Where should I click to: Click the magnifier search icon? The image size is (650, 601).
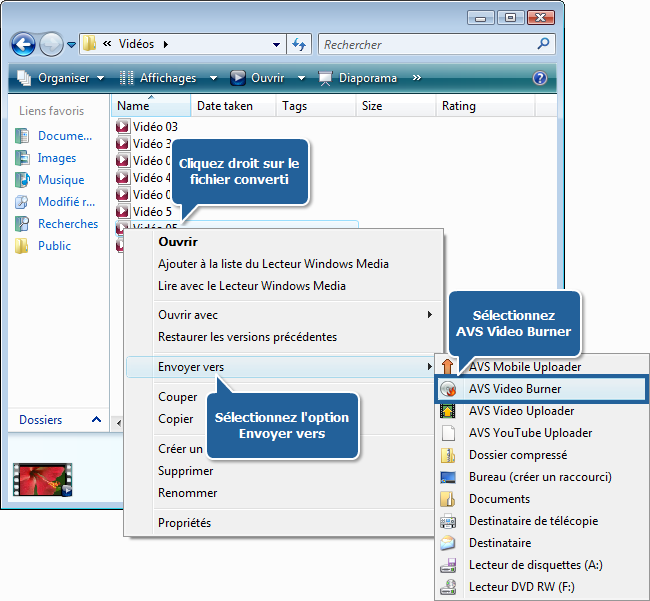coord(543,44)
